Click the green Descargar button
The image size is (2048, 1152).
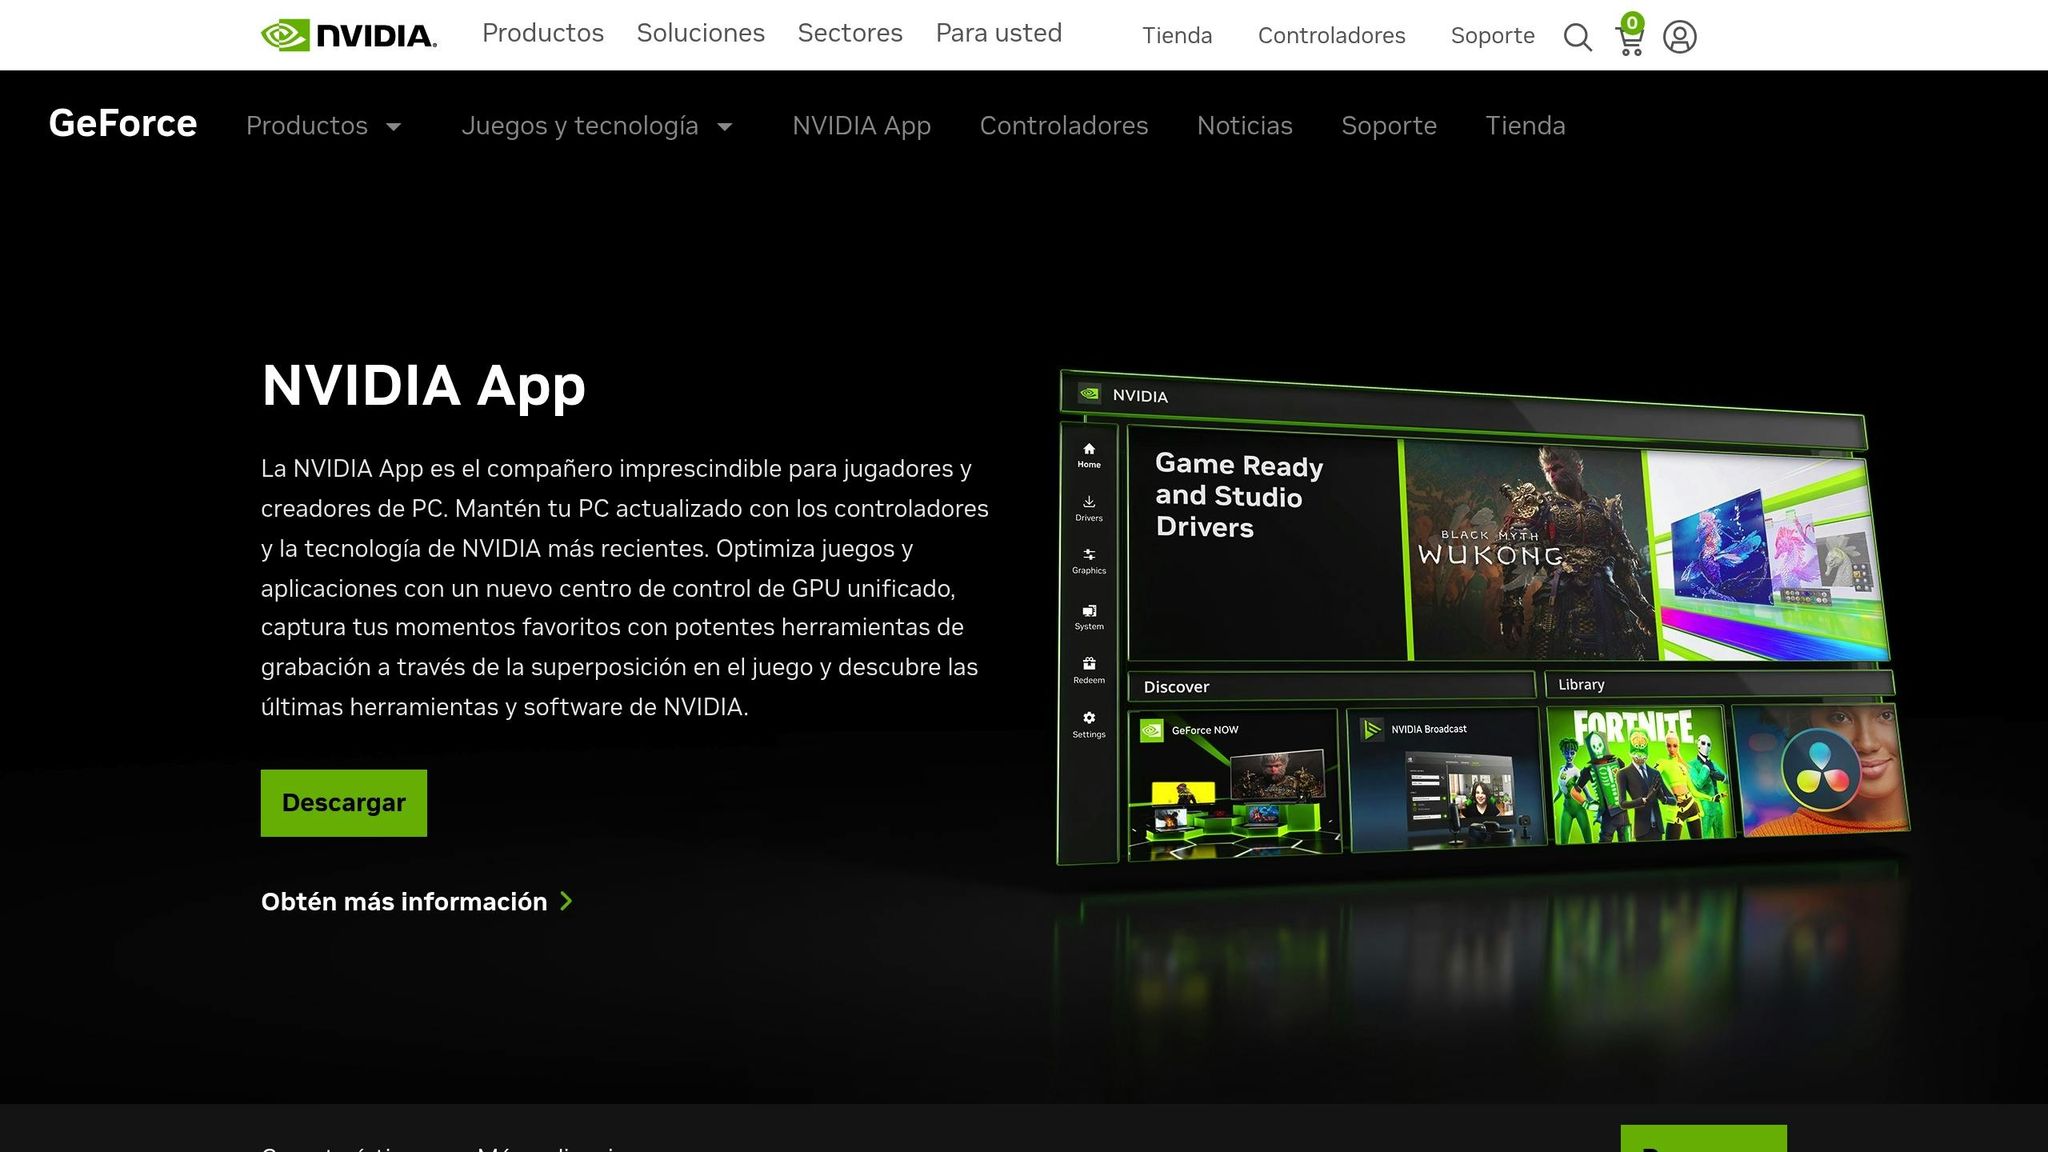344,803
